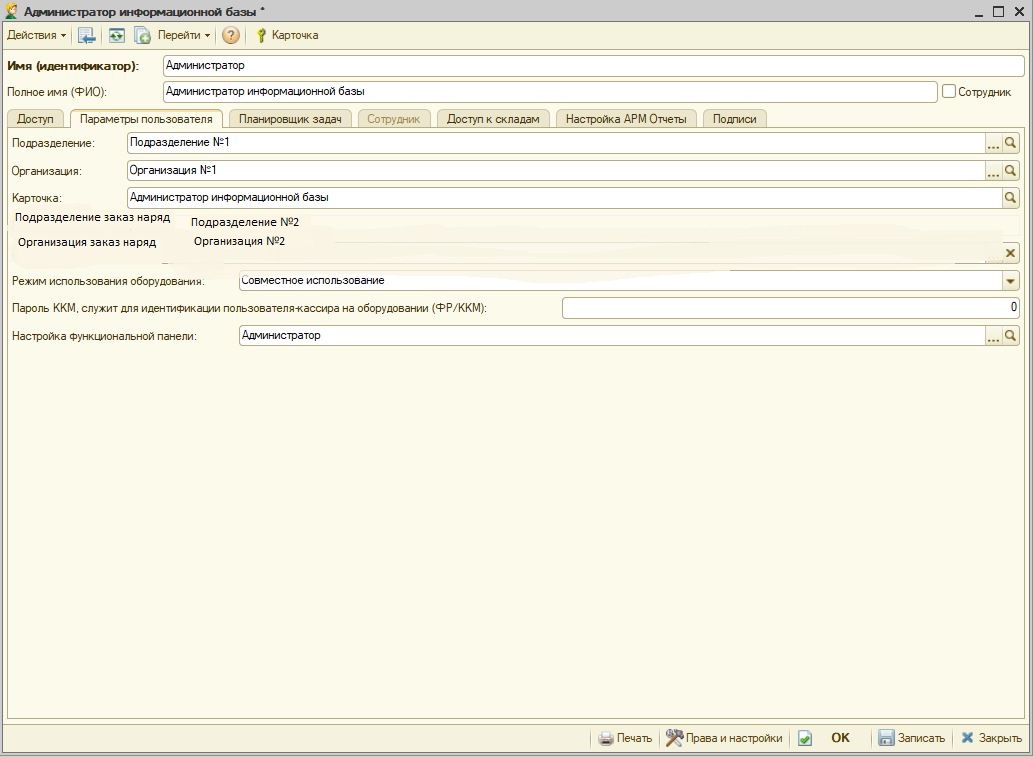
Task: Click the document checkmark icon left of OK
Action: (x=805, y=738)
